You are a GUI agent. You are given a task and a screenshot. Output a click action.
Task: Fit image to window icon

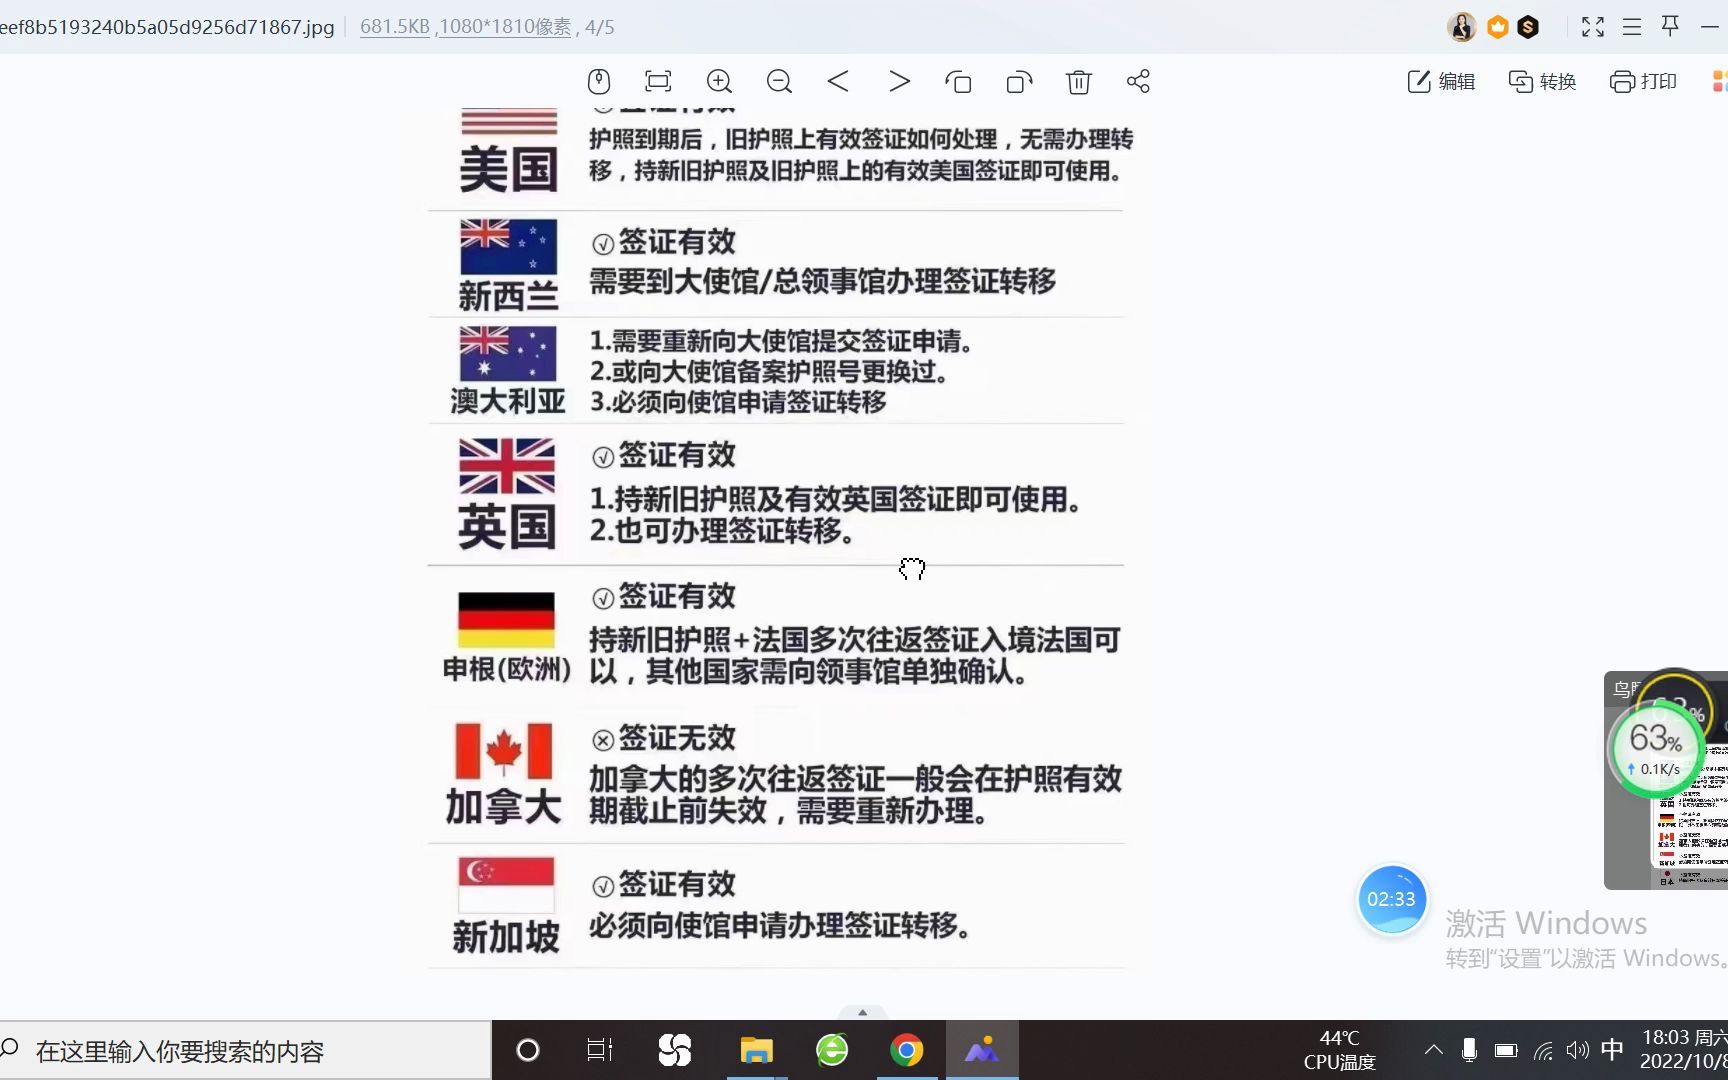(x=658, y=82)
